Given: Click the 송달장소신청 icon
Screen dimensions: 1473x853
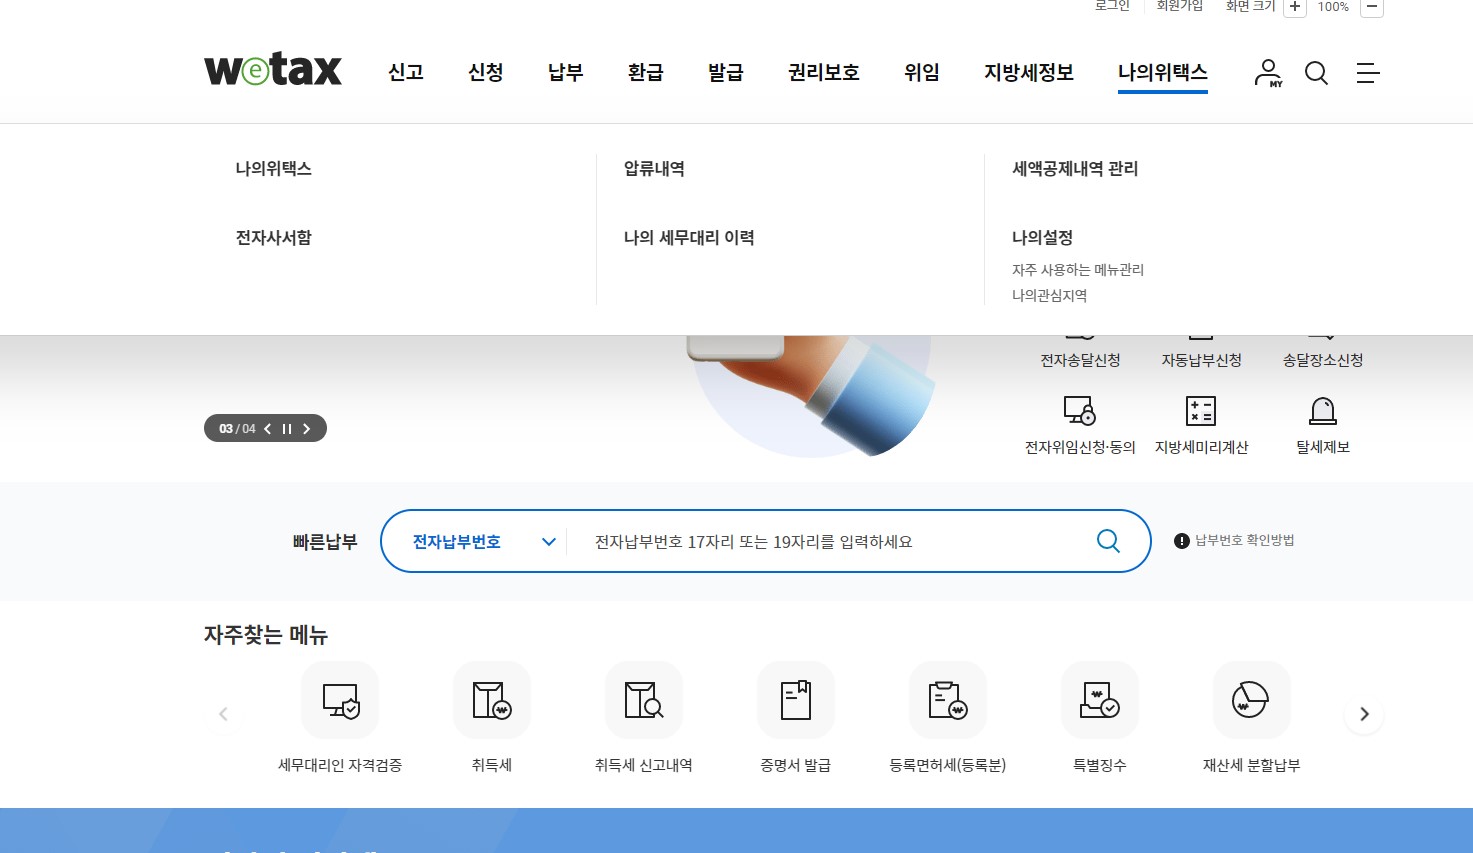Looking at the screenshot, I should (x=1322, y=330).
